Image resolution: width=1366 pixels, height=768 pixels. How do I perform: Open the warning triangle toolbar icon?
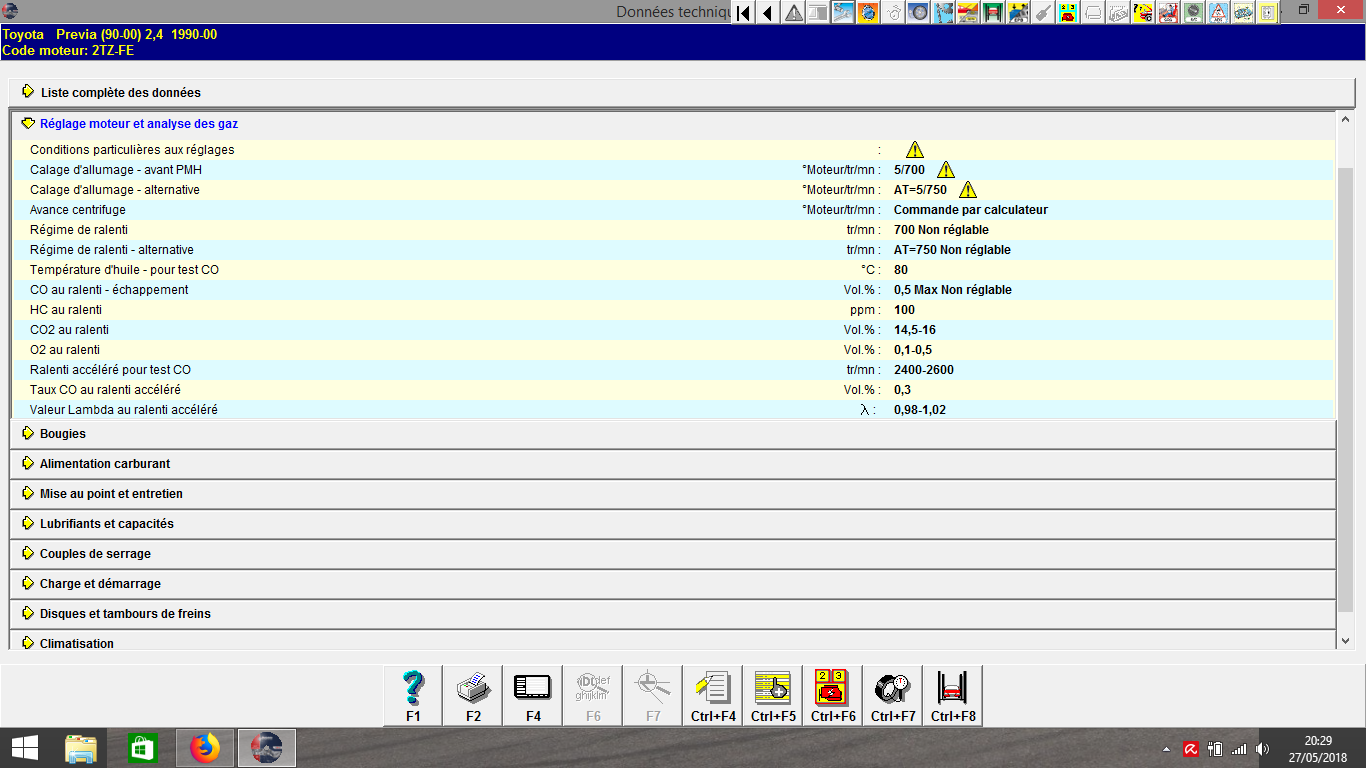click(x=794, y=13)
